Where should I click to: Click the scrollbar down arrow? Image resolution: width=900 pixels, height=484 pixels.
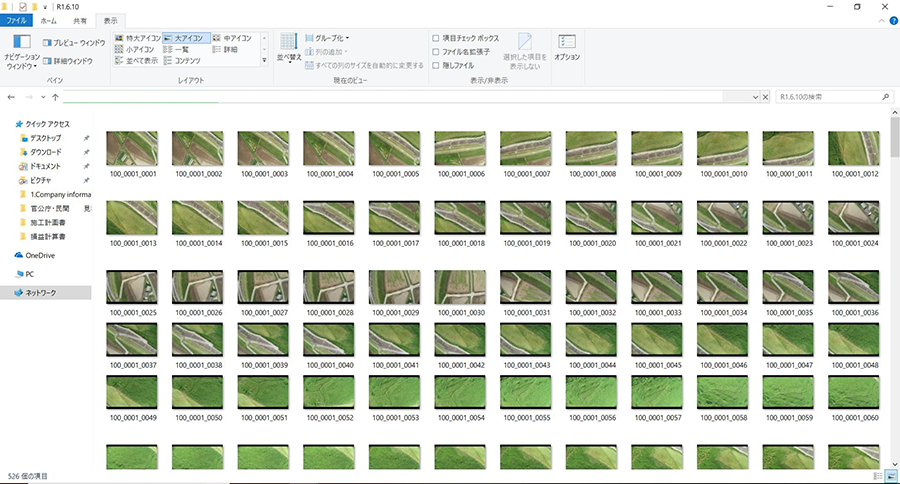(895, 464)
